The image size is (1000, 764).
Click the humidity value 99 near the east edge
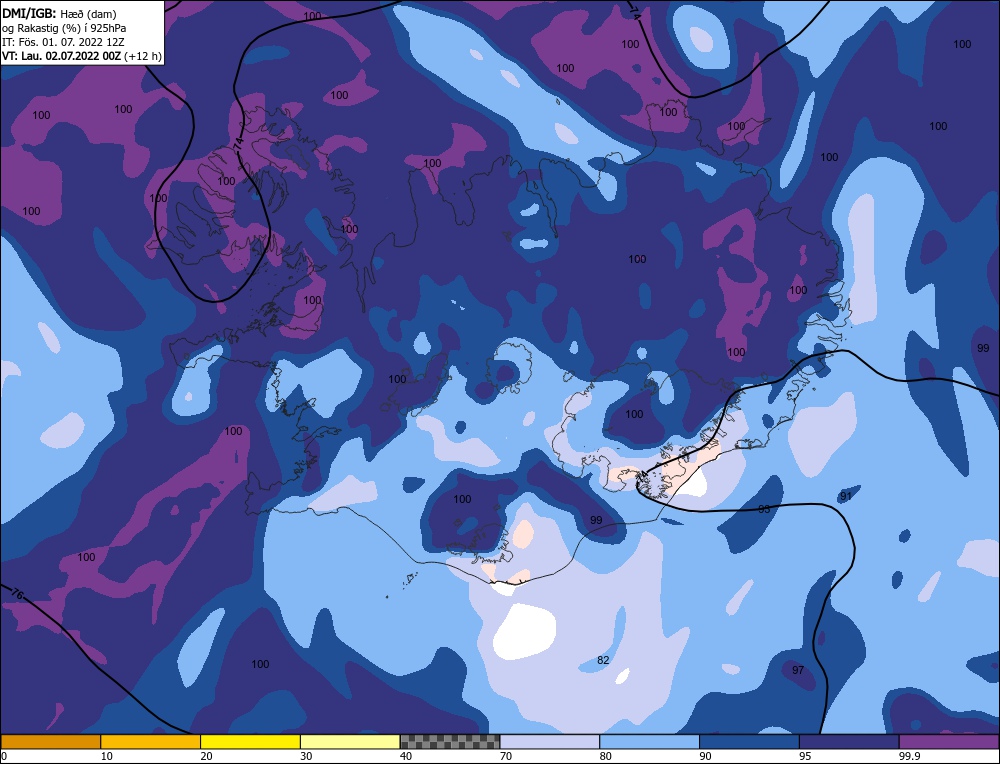(x=983, y=348)
